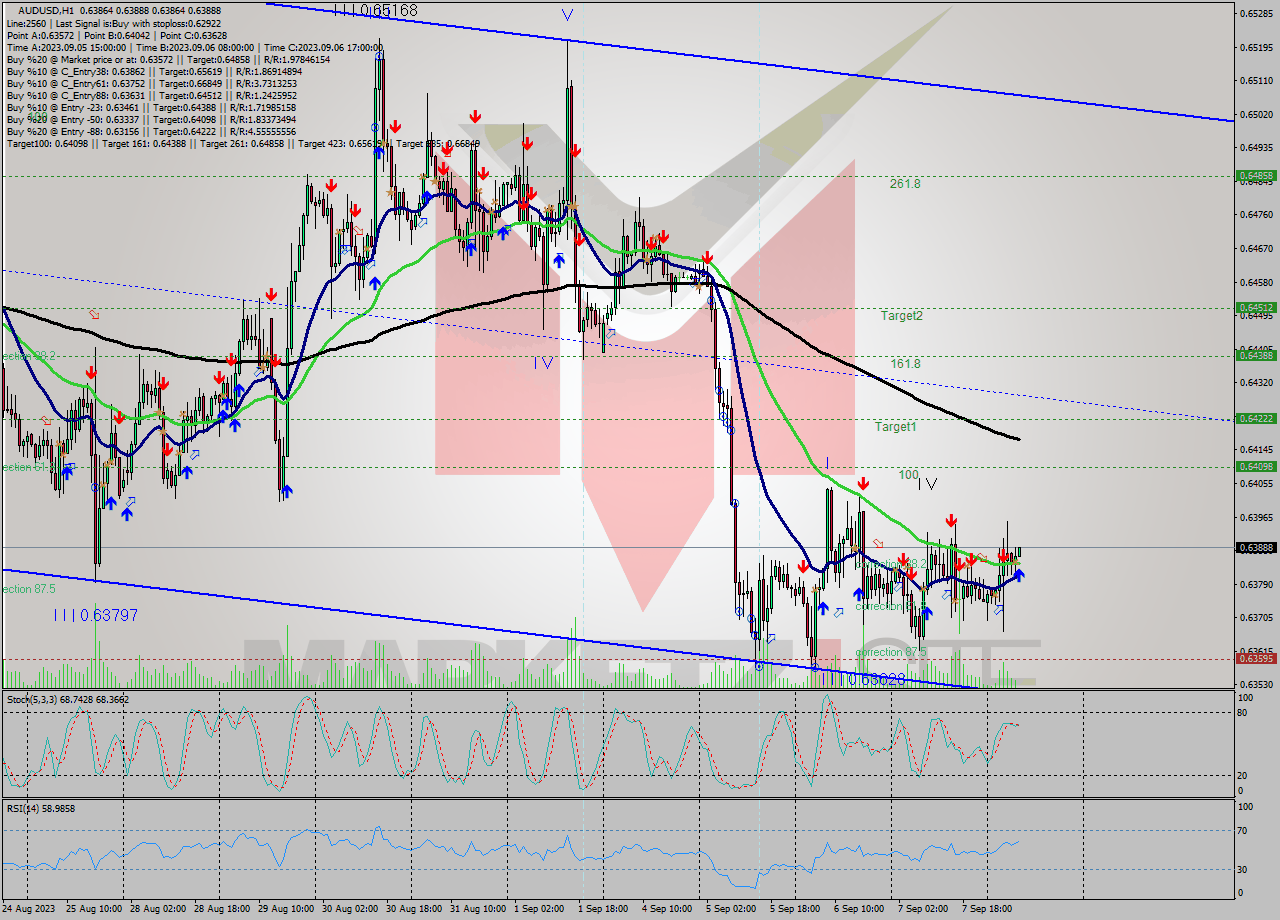Select the Target1 text on the chart
The width and height of the screenshot is (1280, 920).
click(x=897, y=427)
